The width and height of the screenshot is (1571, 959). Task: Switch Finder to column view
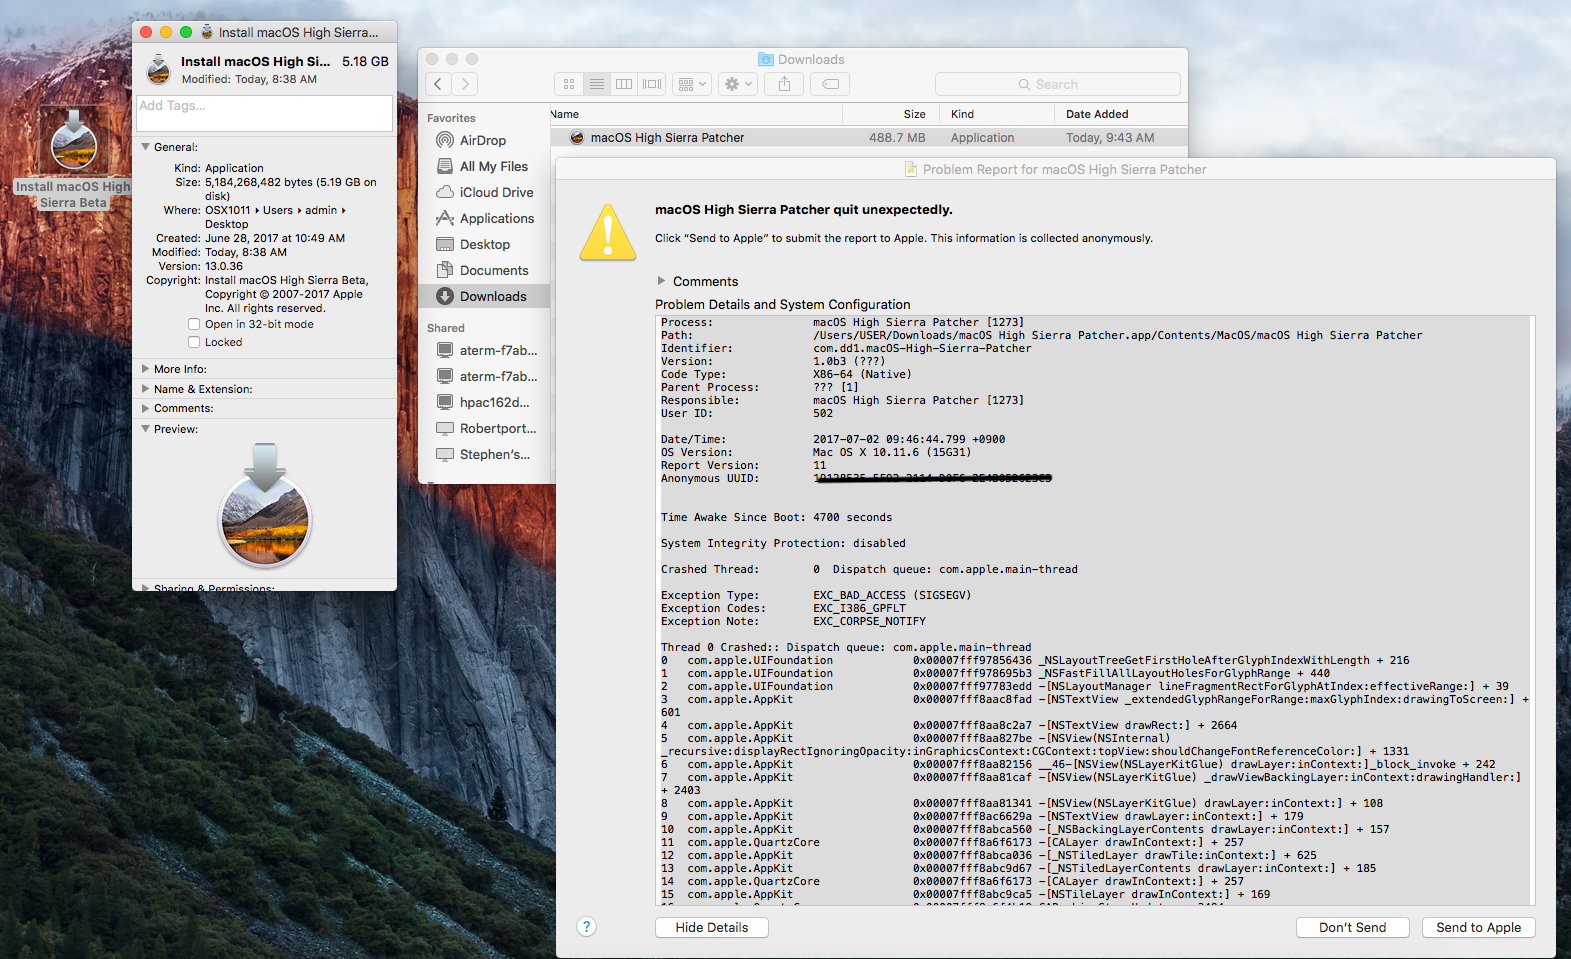pos(624,84)
